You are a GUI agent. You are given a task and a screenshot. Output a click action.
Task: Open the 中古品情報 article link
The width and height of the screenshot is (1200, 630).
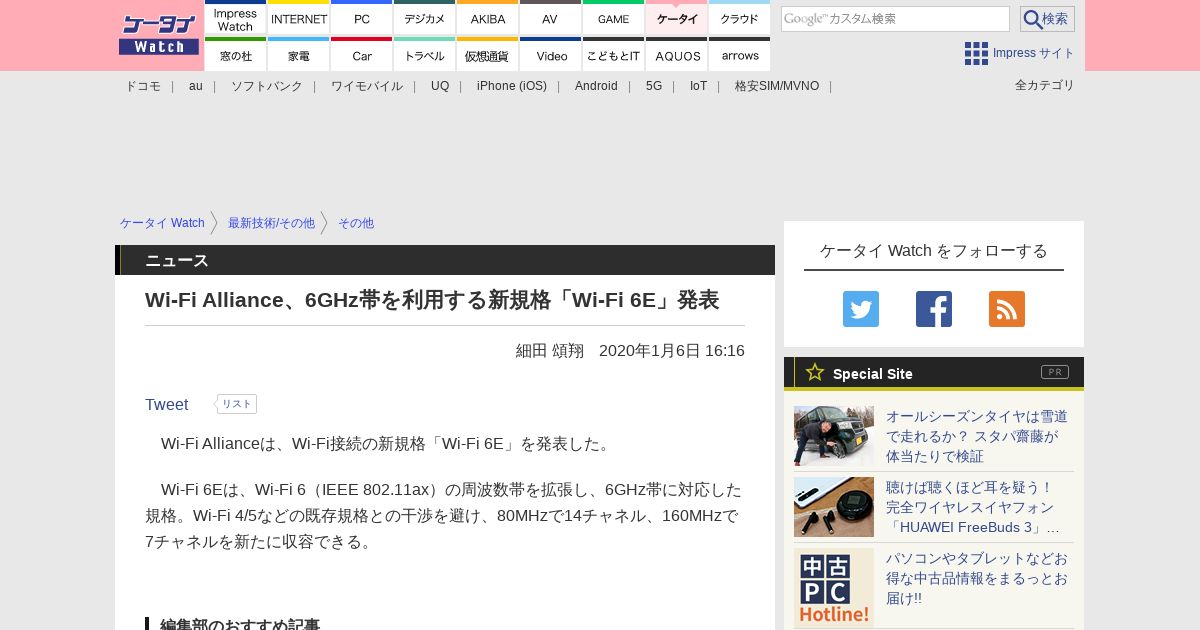pos(977,578)
